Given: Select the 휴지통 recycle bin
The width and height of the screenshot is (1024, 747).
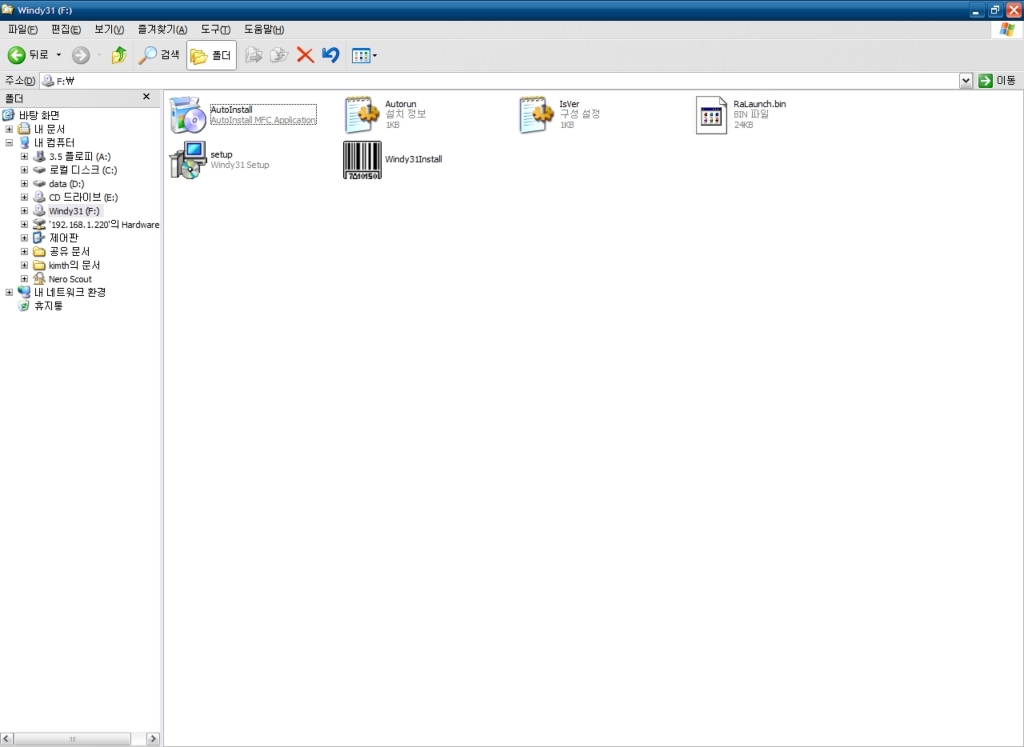Looking at the screenshot, I should coord(48,306).
